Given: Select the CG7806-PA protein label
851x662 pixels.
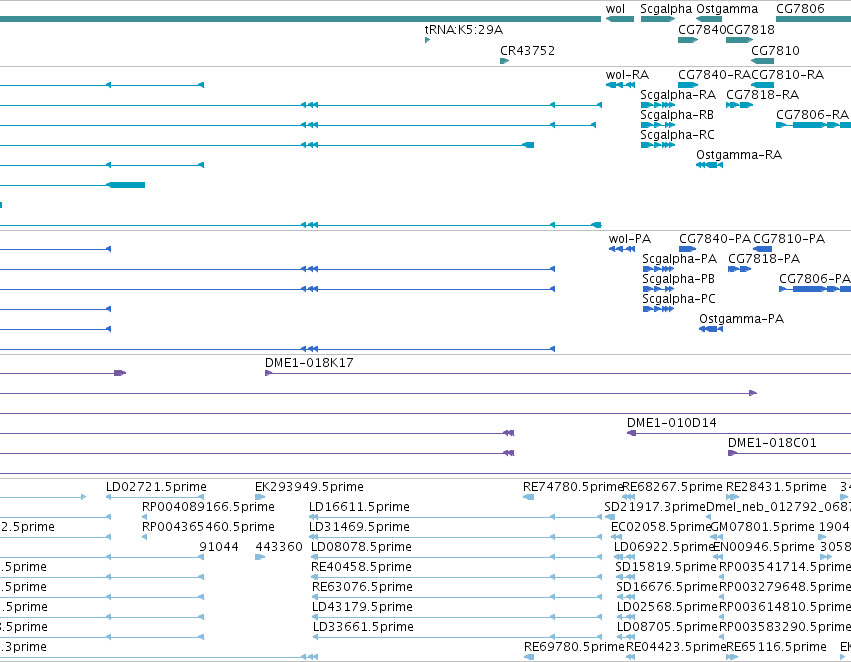Looking at the screenshot, I should click(815, 279).
